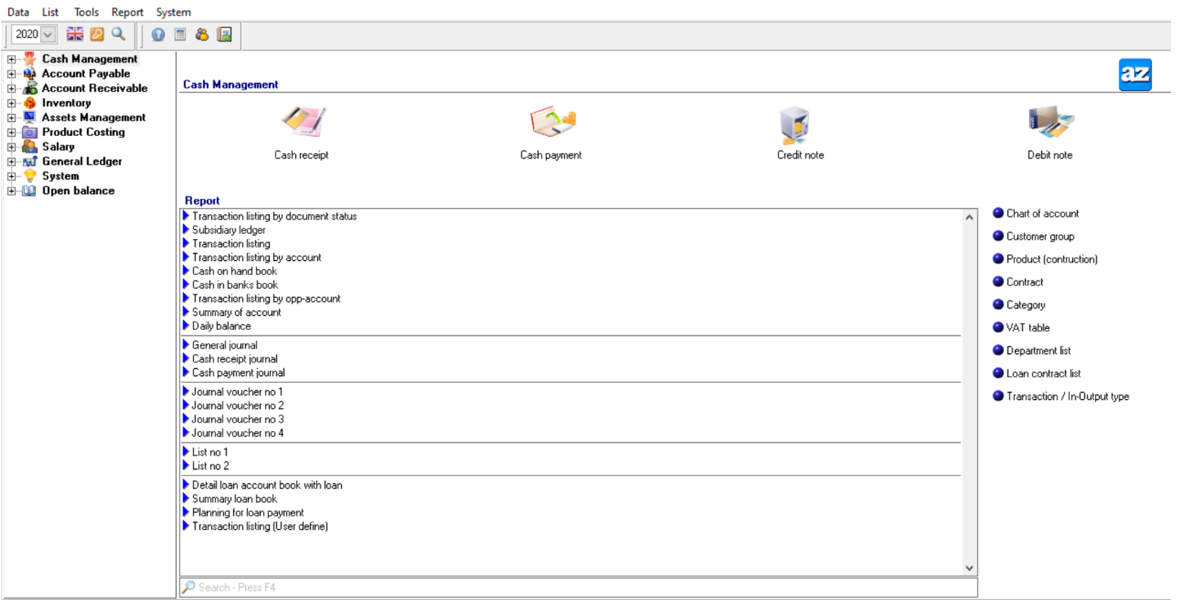This screenshot has width=1188, height=600.
Task: Expand the Account Payable tree node
Action: 12,74
